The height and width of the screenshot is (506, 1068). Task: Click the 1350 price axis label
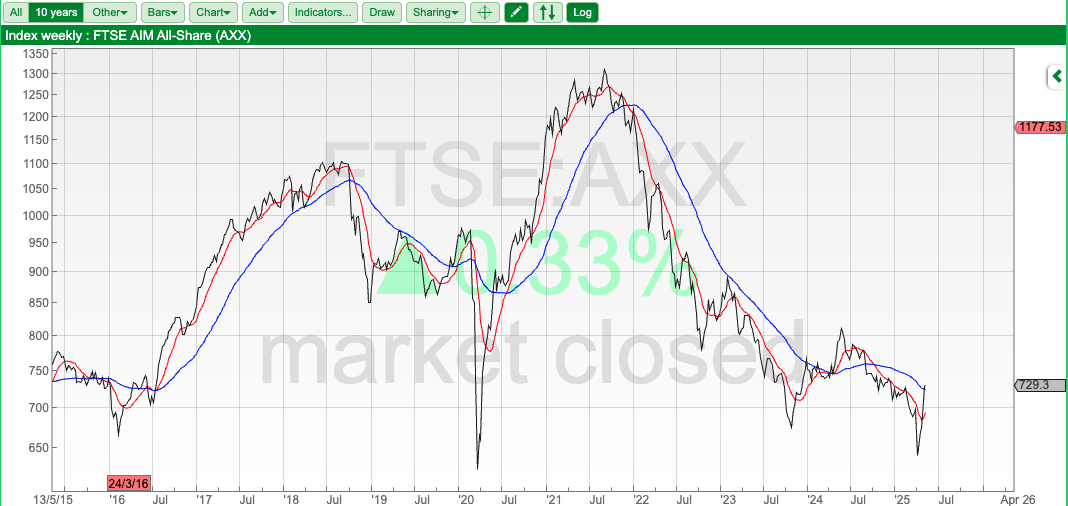pyautogui.click(x=34, y=54)
